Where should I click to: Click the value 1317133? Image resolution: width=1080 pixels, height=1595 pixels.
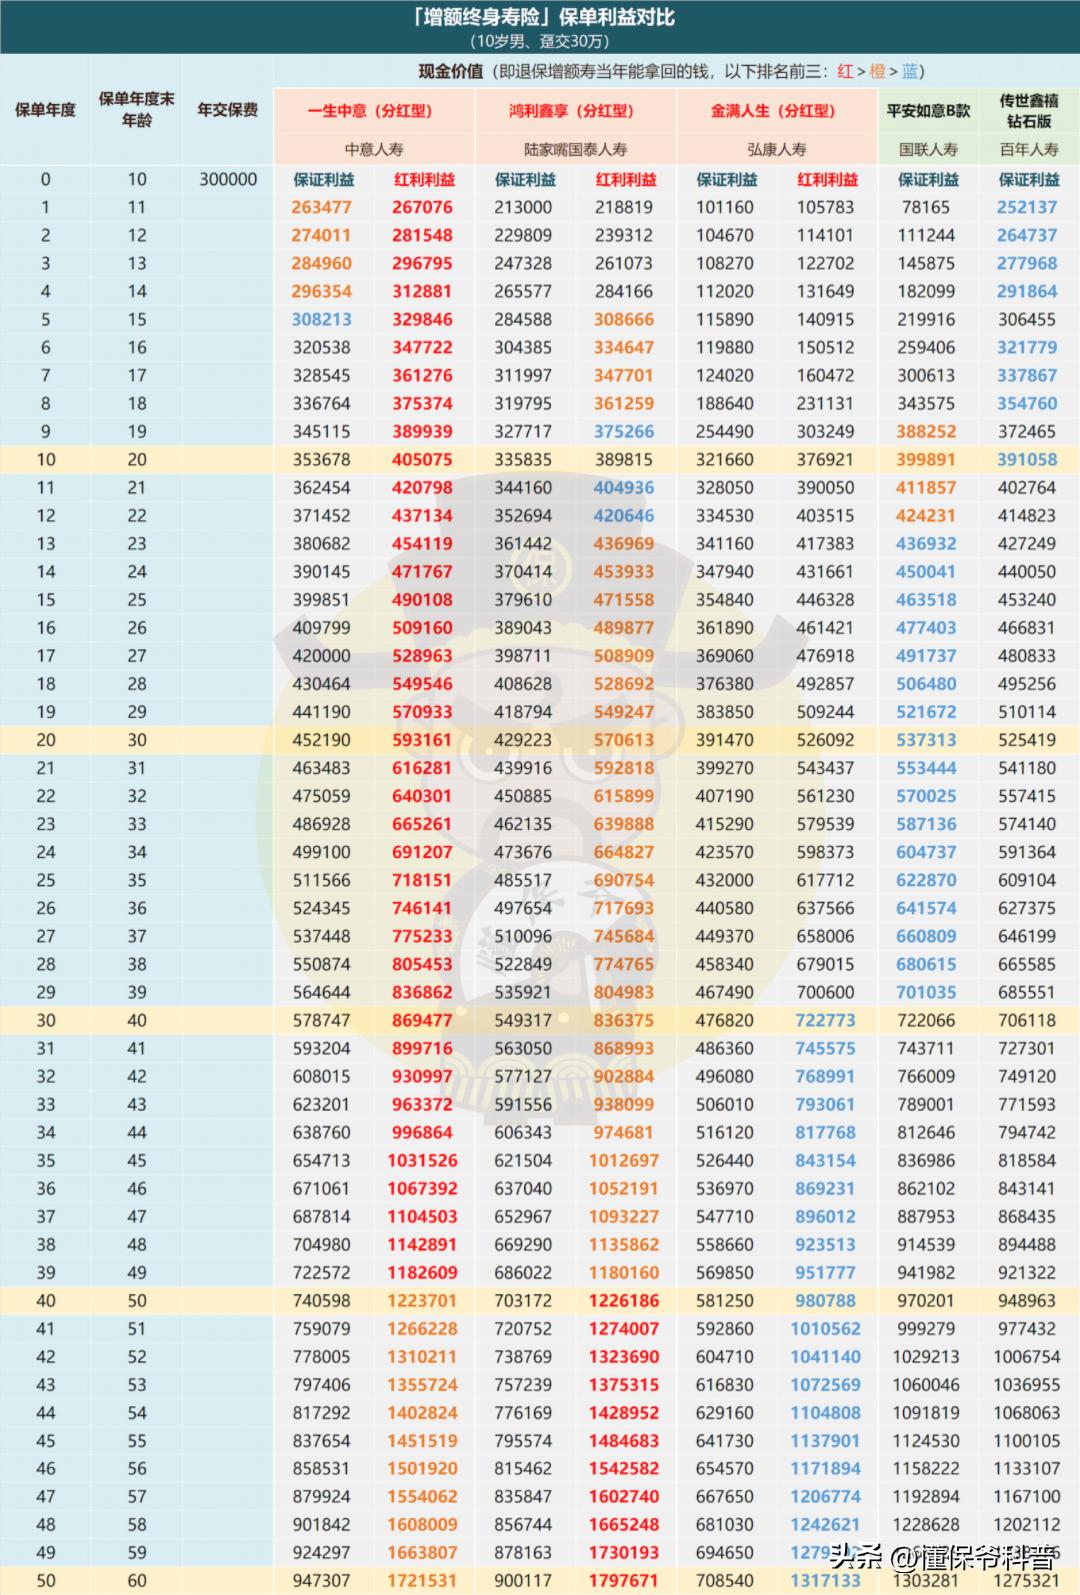click(x=825, y=1580)
